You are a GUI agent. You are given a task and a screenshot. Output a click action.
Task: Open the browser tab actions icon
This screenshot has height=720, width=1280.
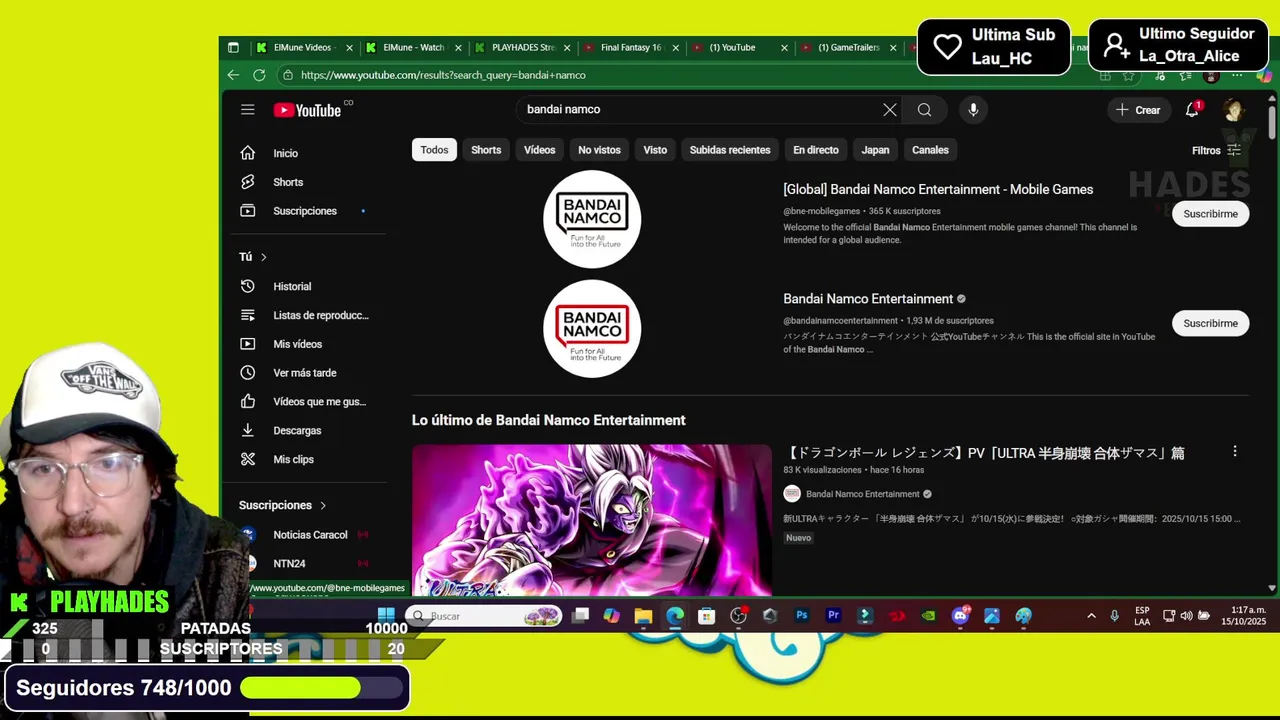(x=233, y=47)
